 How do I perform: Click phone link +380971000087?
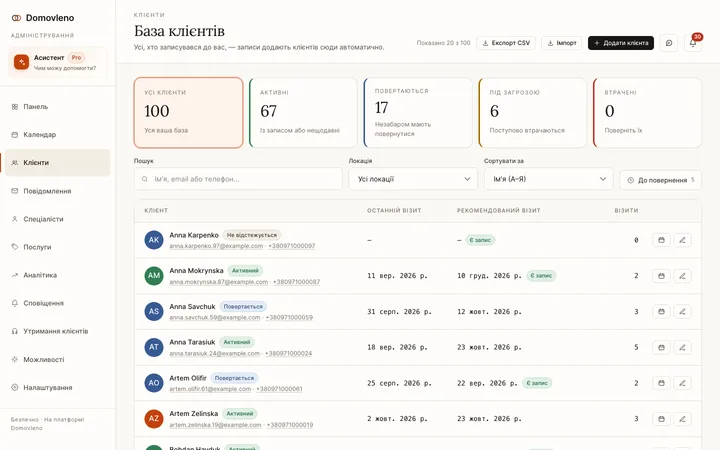(x=297, y=282)
